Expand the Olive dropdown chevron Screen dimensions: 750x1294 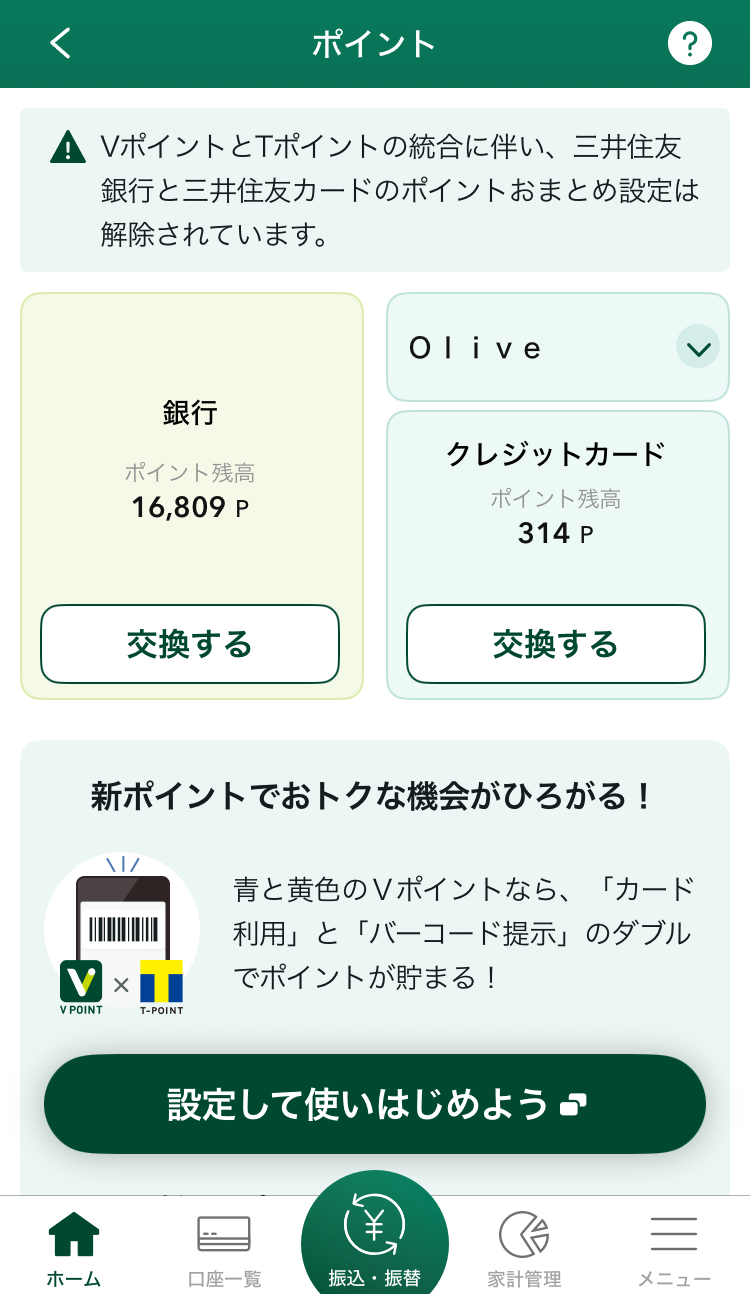(x=697, y=347)
